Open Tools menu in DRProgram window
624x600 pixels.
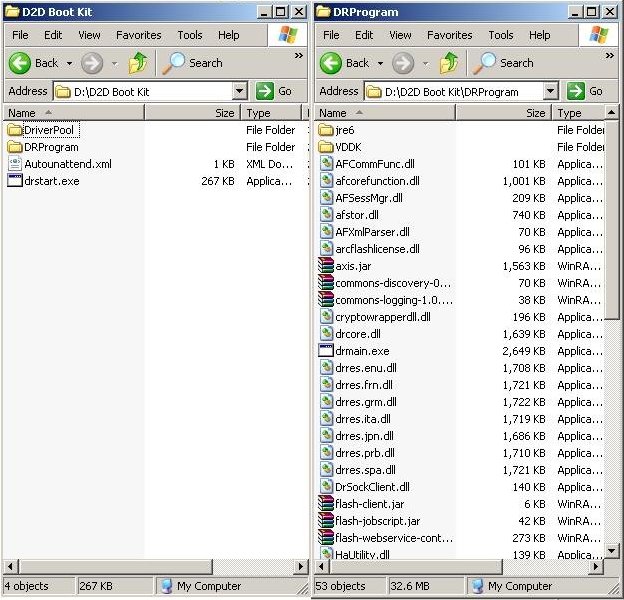501,35
